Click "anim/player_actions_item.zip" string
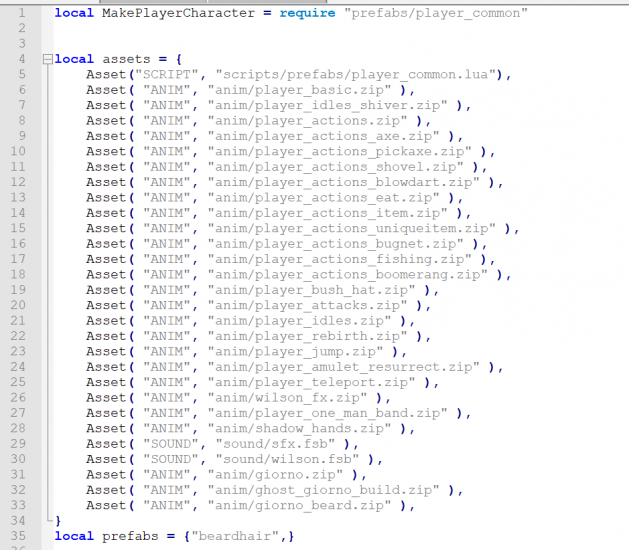 point(327,213)
